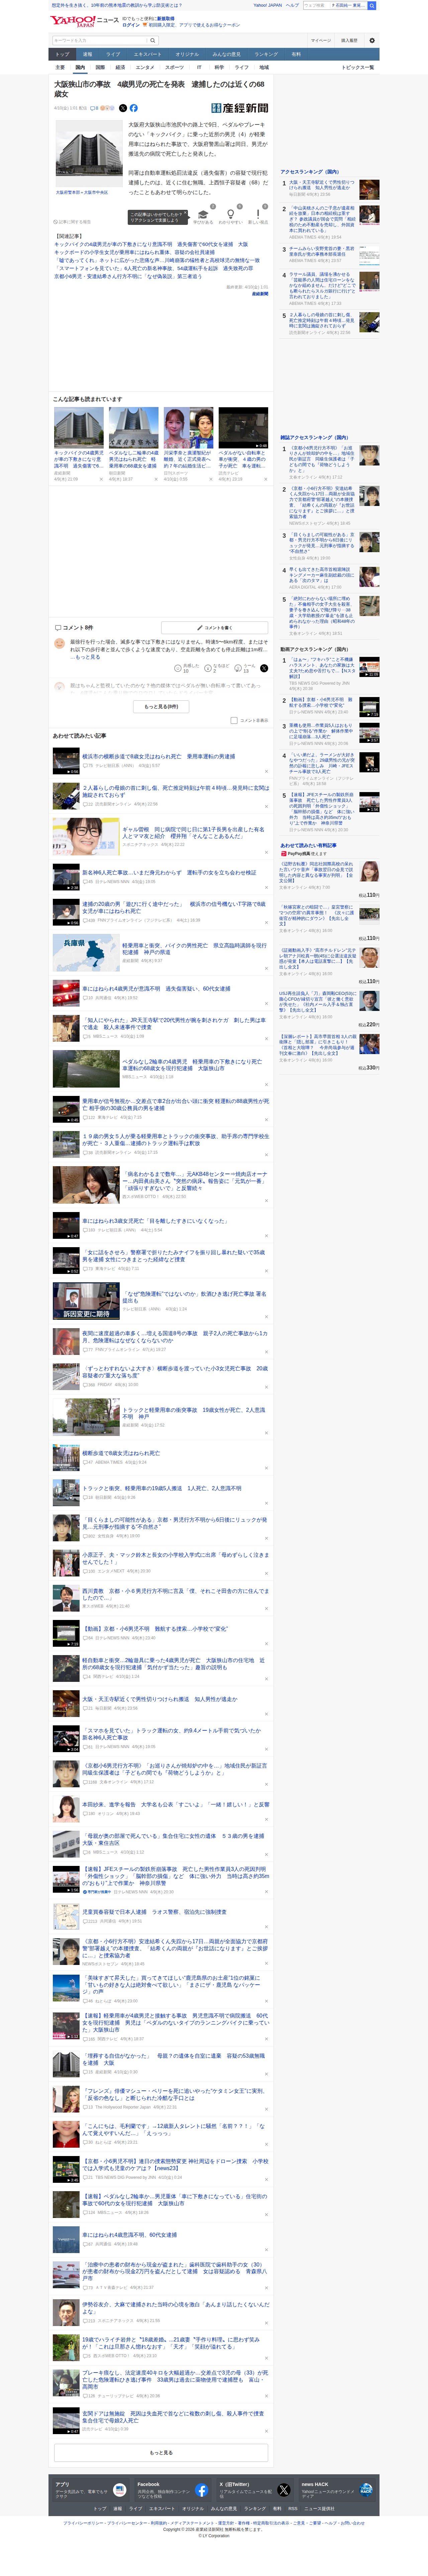Expand the first comment with …もっと見る
Viewport: 428px width, 2576px height.
coord(85,657)
